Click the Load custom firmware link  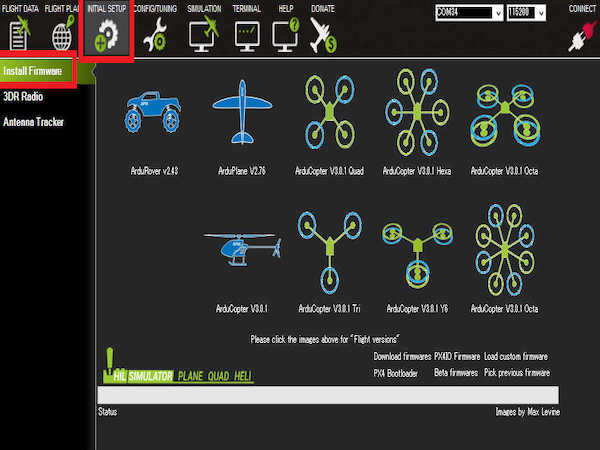click(x=516, y=356)
